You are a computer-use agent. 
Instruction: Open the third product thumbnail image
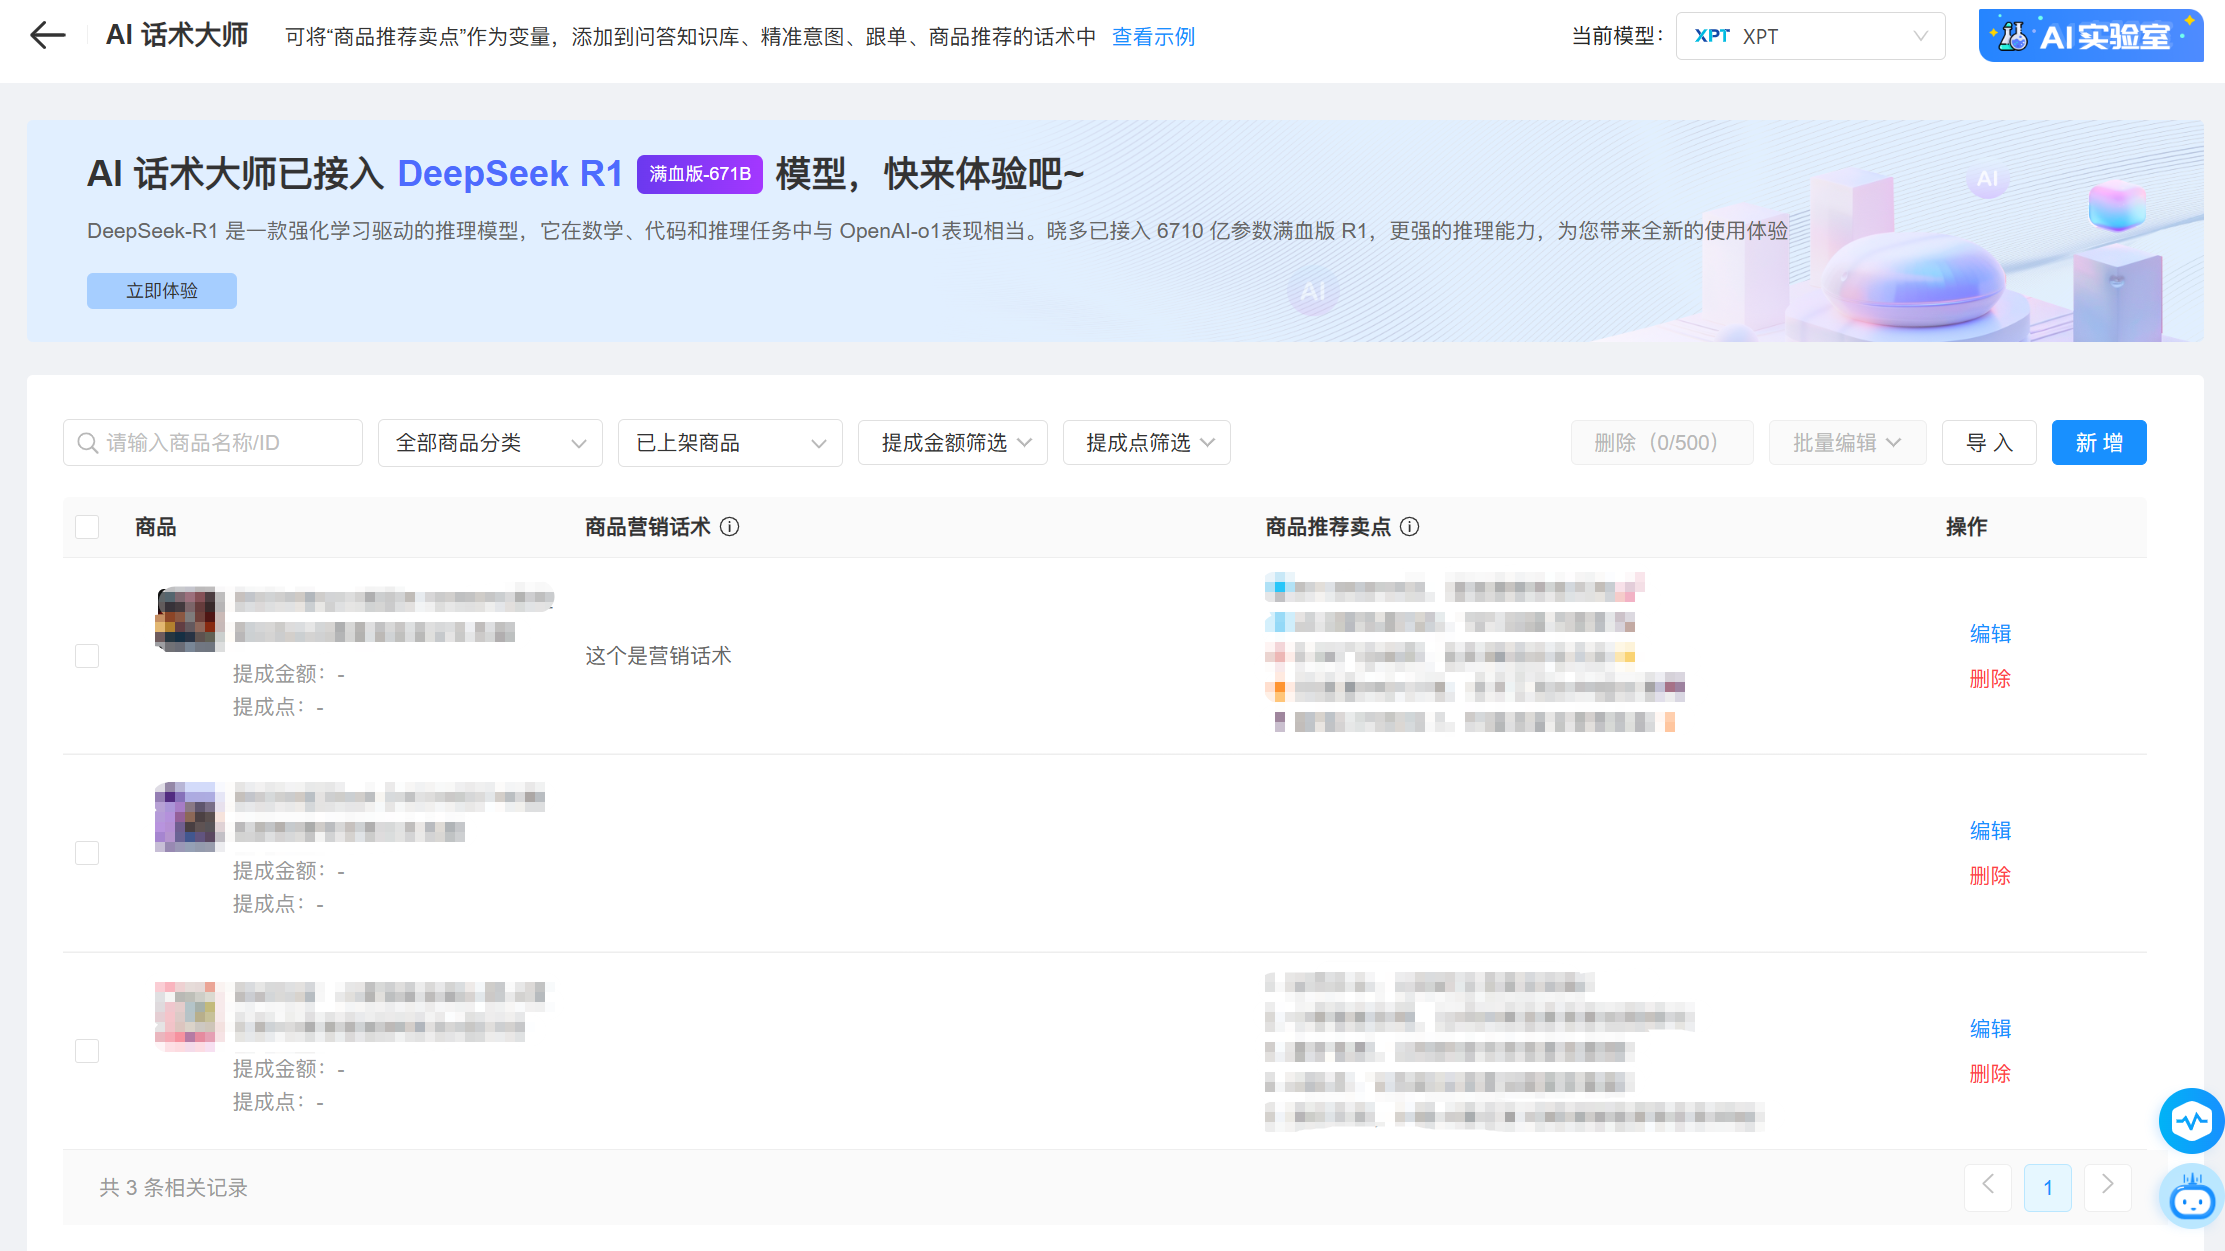[187, 1015]
